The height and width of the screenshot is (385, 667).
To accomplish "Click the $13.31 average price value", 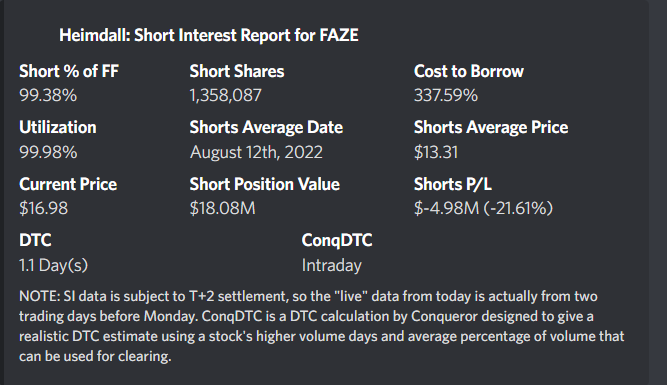I will pyautogui.click(x=436, y=152).
